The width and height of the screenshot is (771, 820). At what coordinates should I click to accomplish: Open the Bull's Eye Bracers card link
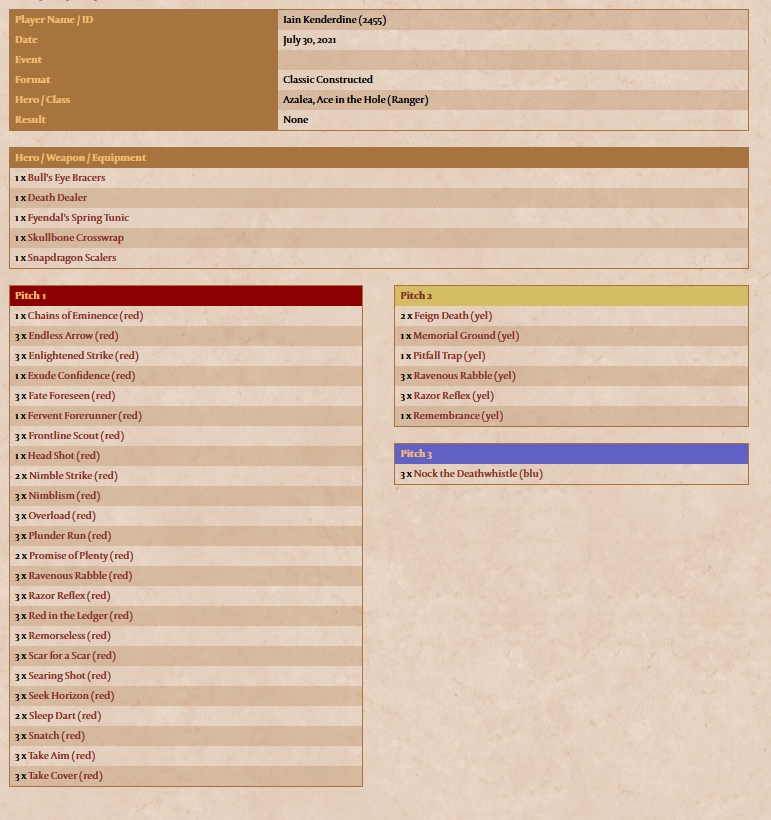66,178
